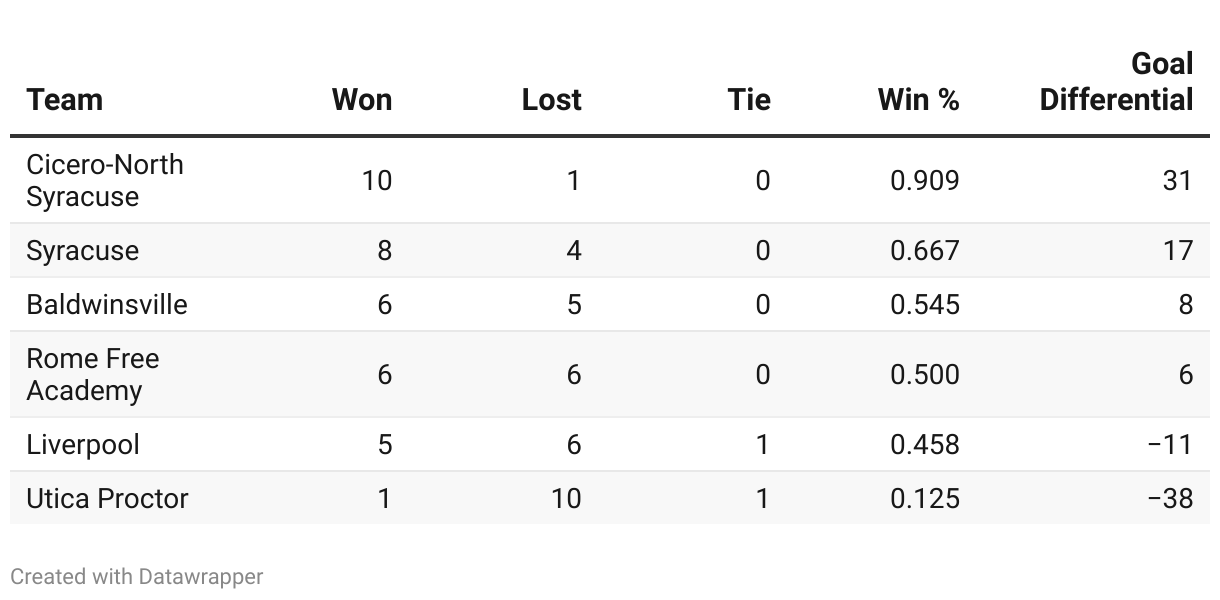Viewport: 1220px width, 600px height.
Task: Click the Syracuse team name cell
Action: tap(83, 250)
